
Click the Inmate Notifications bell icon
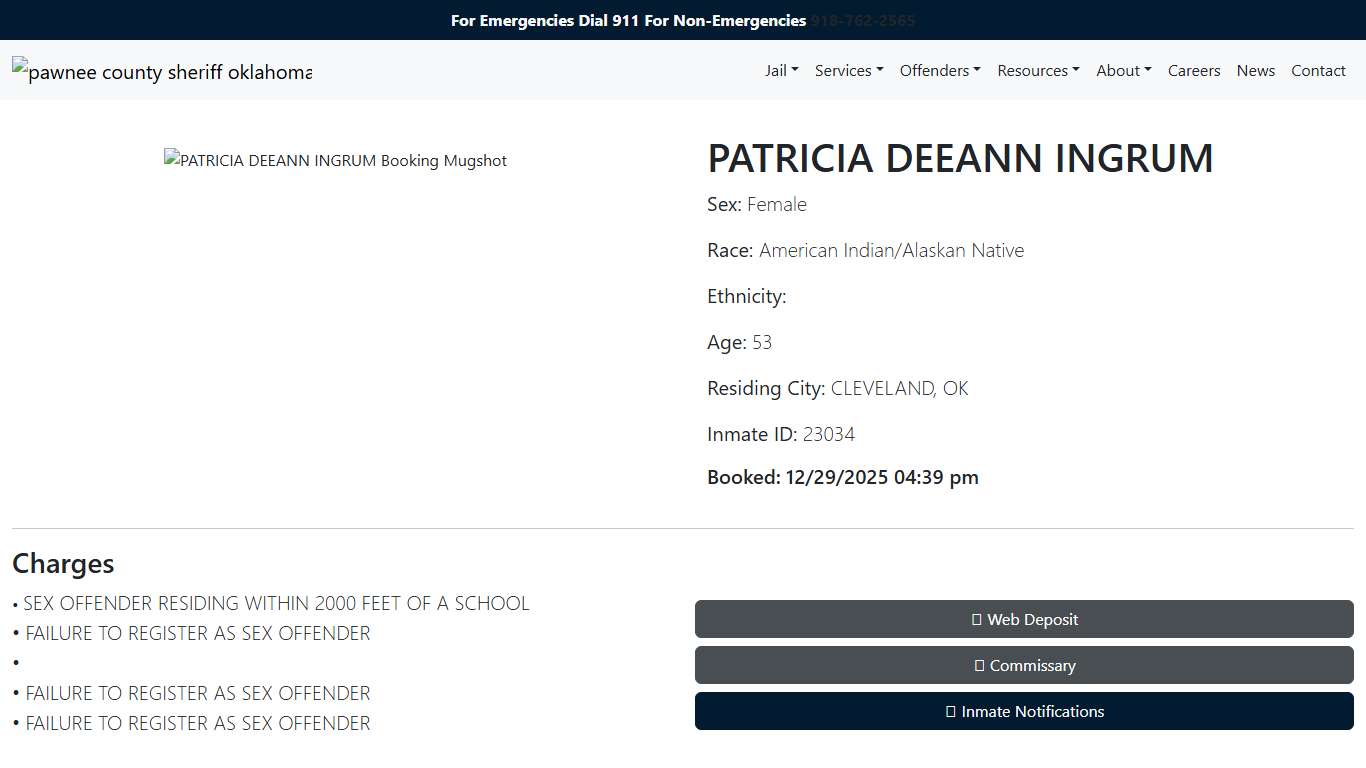click(x=950, y=711)
